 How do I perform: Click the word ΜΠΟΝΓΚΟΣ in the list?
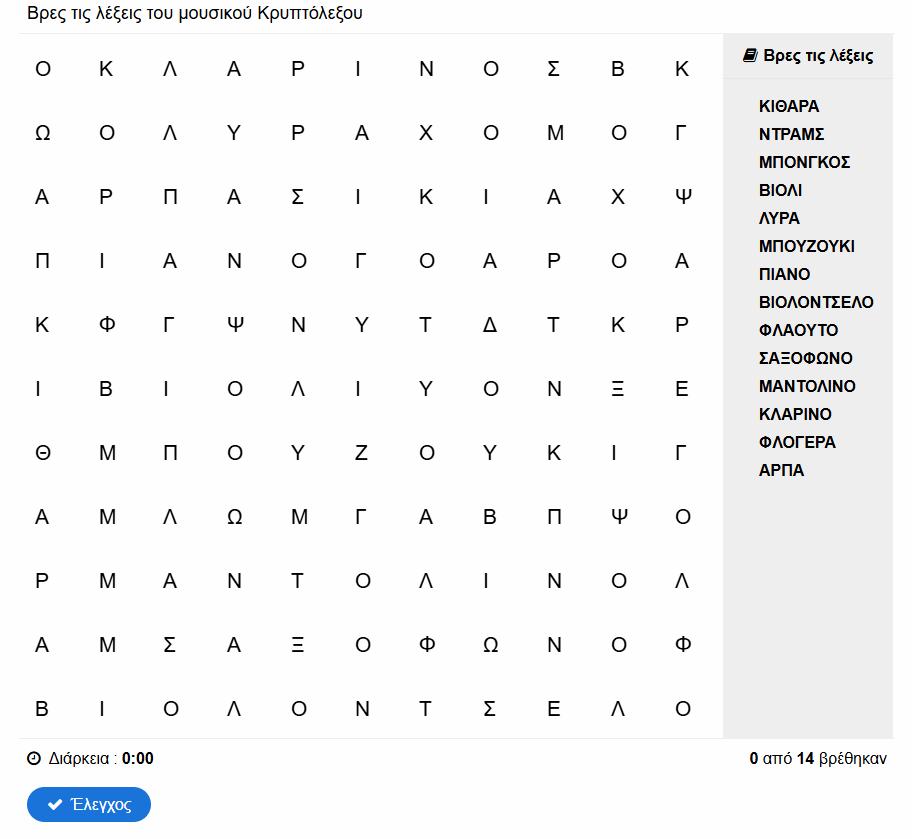[x=804, y=162]
